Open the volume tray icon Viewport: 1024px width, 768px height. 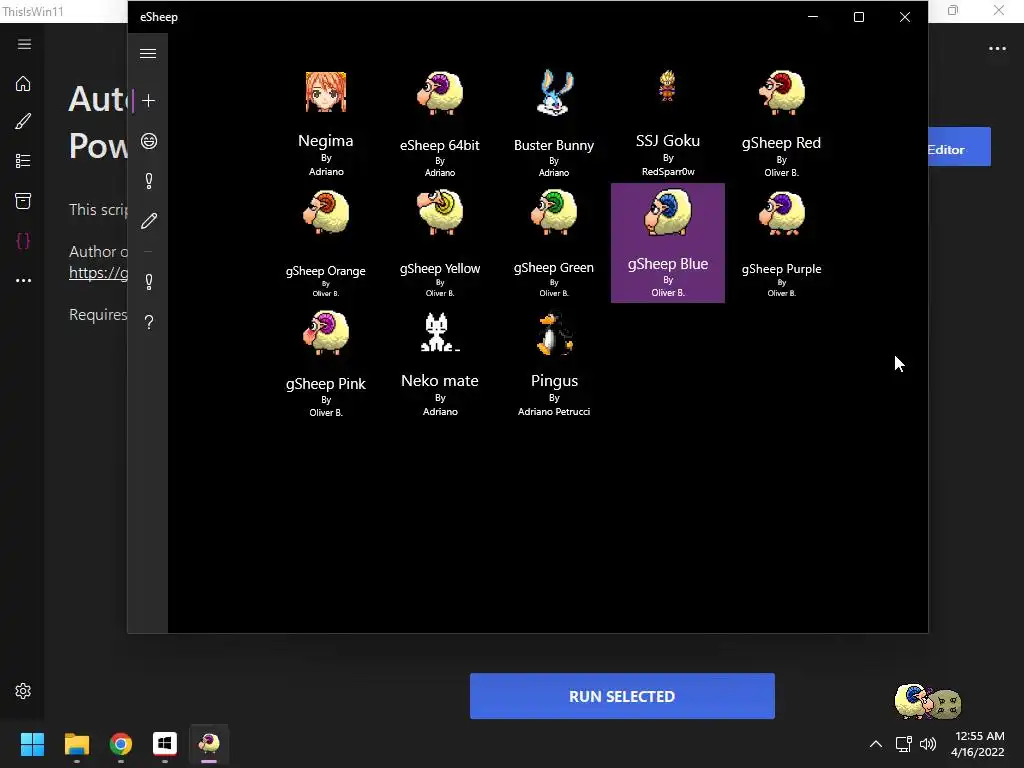coord(927,744)
